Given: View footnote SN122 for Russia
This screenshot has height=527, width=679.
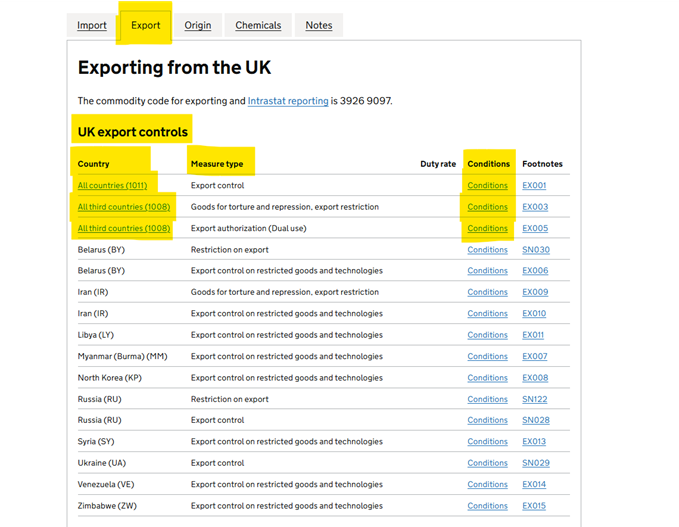Looking at the screenshot, I should tap(535, 399).
